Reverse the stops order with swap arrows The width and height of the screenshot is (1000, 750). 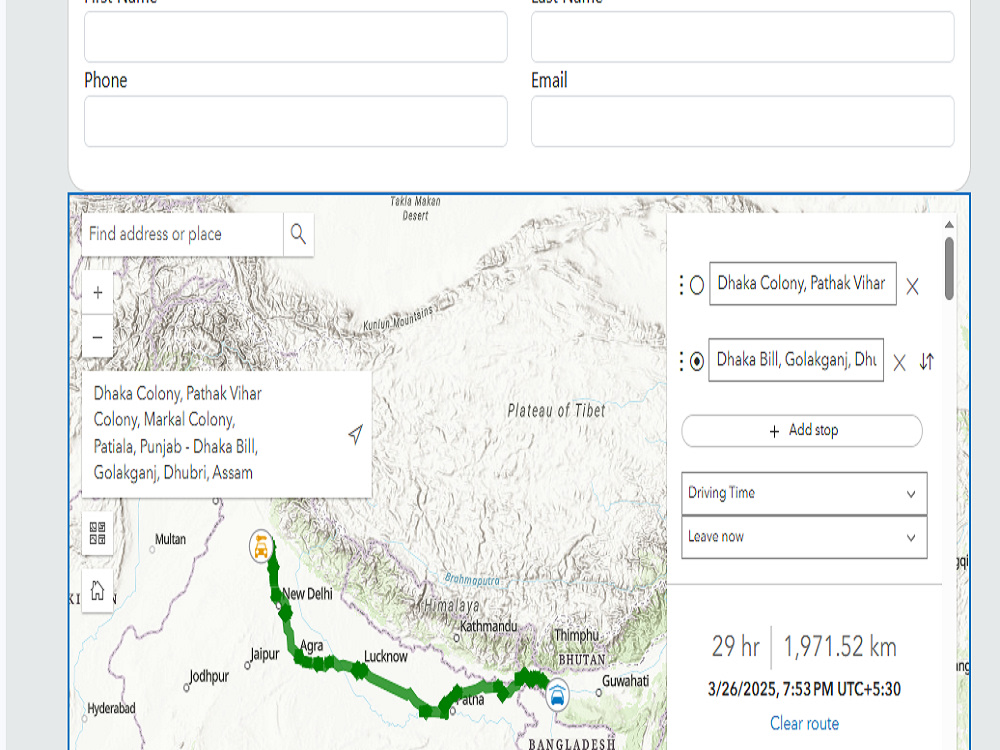point(927,362)
